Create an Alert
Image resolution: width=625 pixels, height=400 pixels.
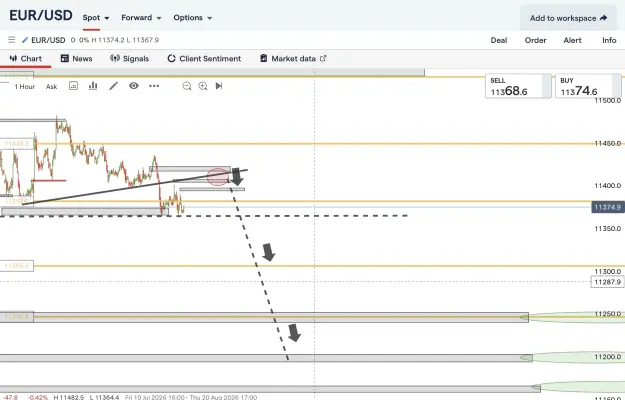tap(572, 40)
